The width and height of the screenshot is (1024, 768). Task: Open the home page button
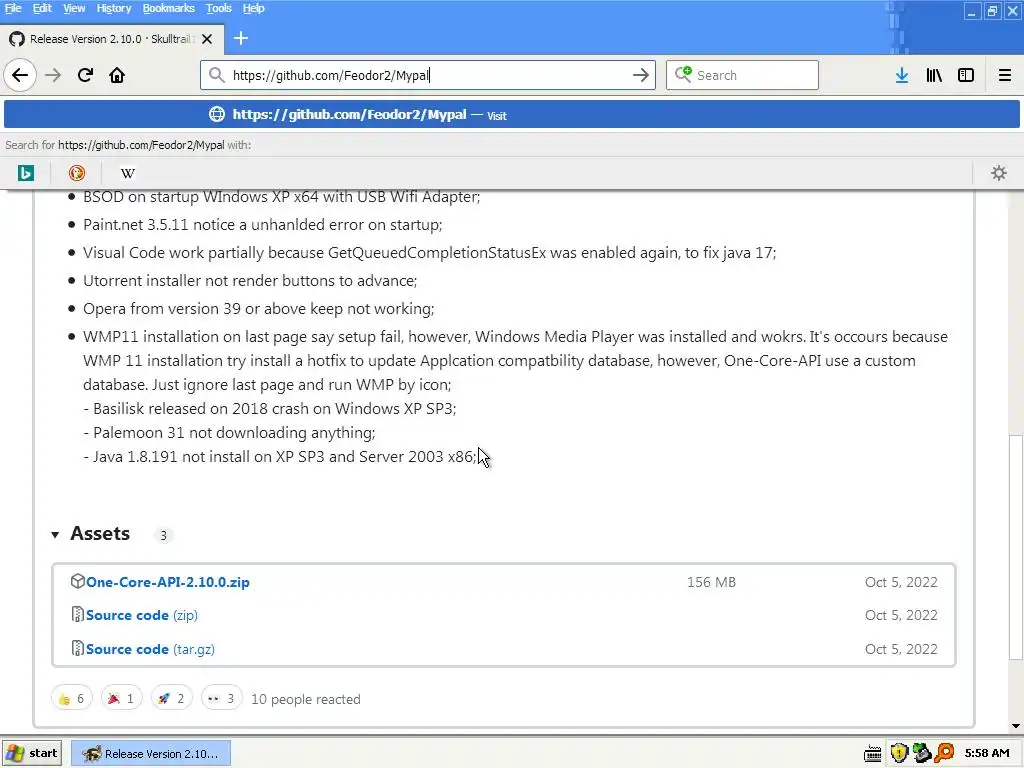pyautogui.click(x=117, y=75)
